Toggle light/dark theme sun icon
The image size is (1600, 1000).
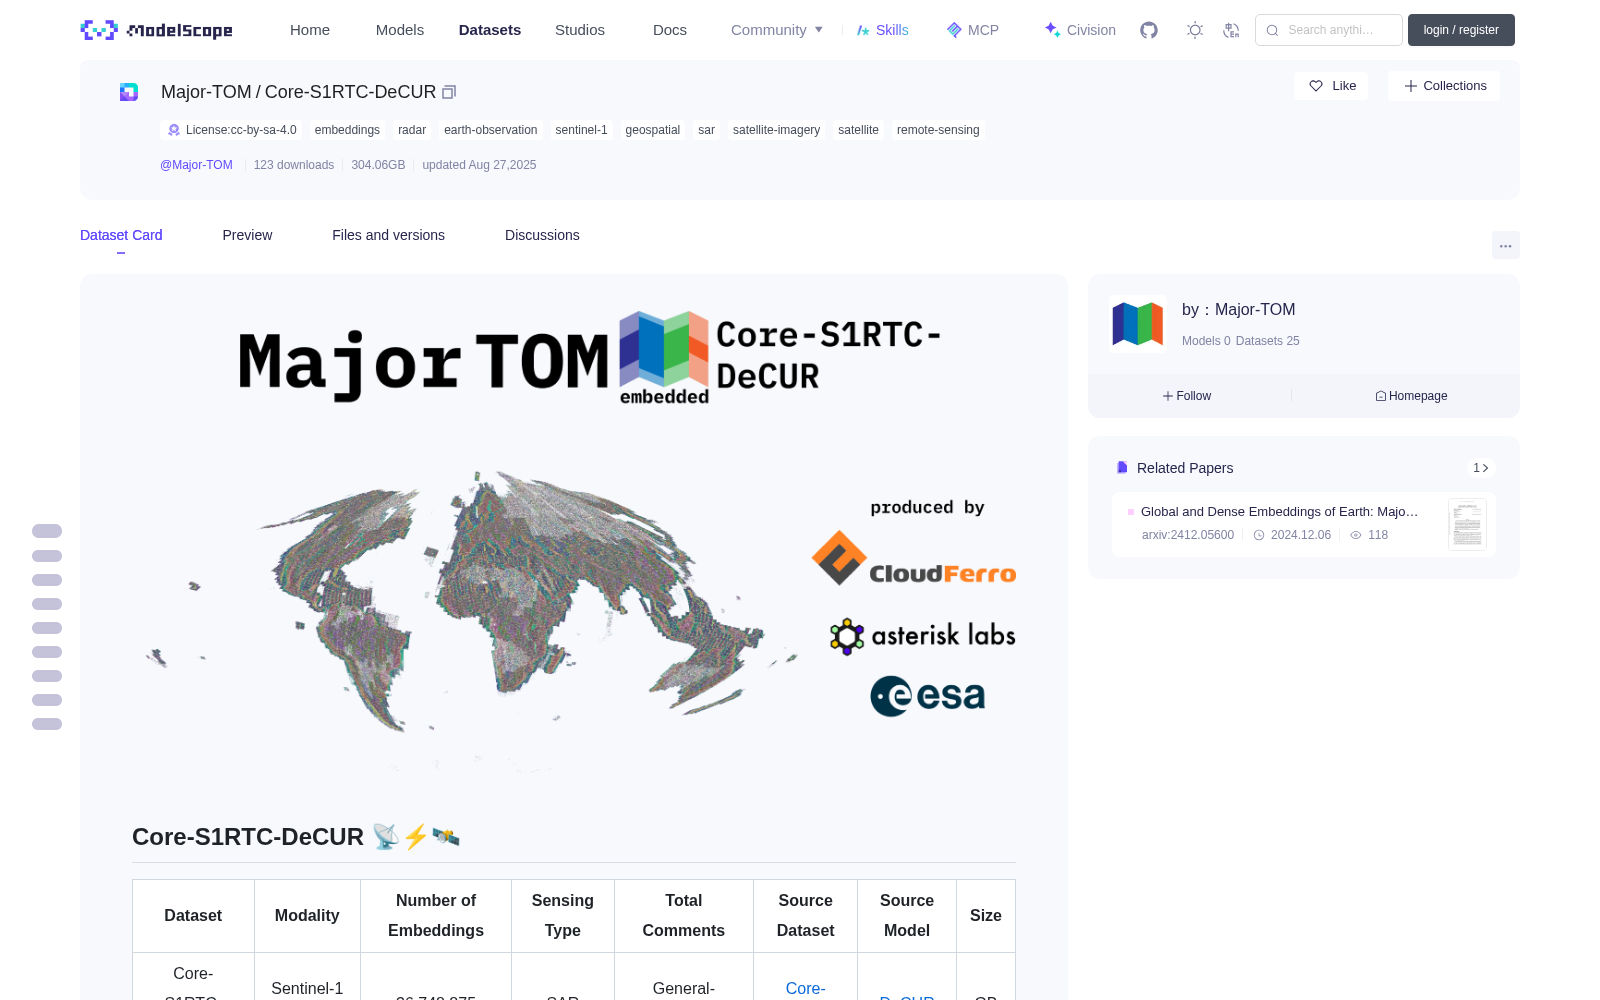tap(1195, 30)
